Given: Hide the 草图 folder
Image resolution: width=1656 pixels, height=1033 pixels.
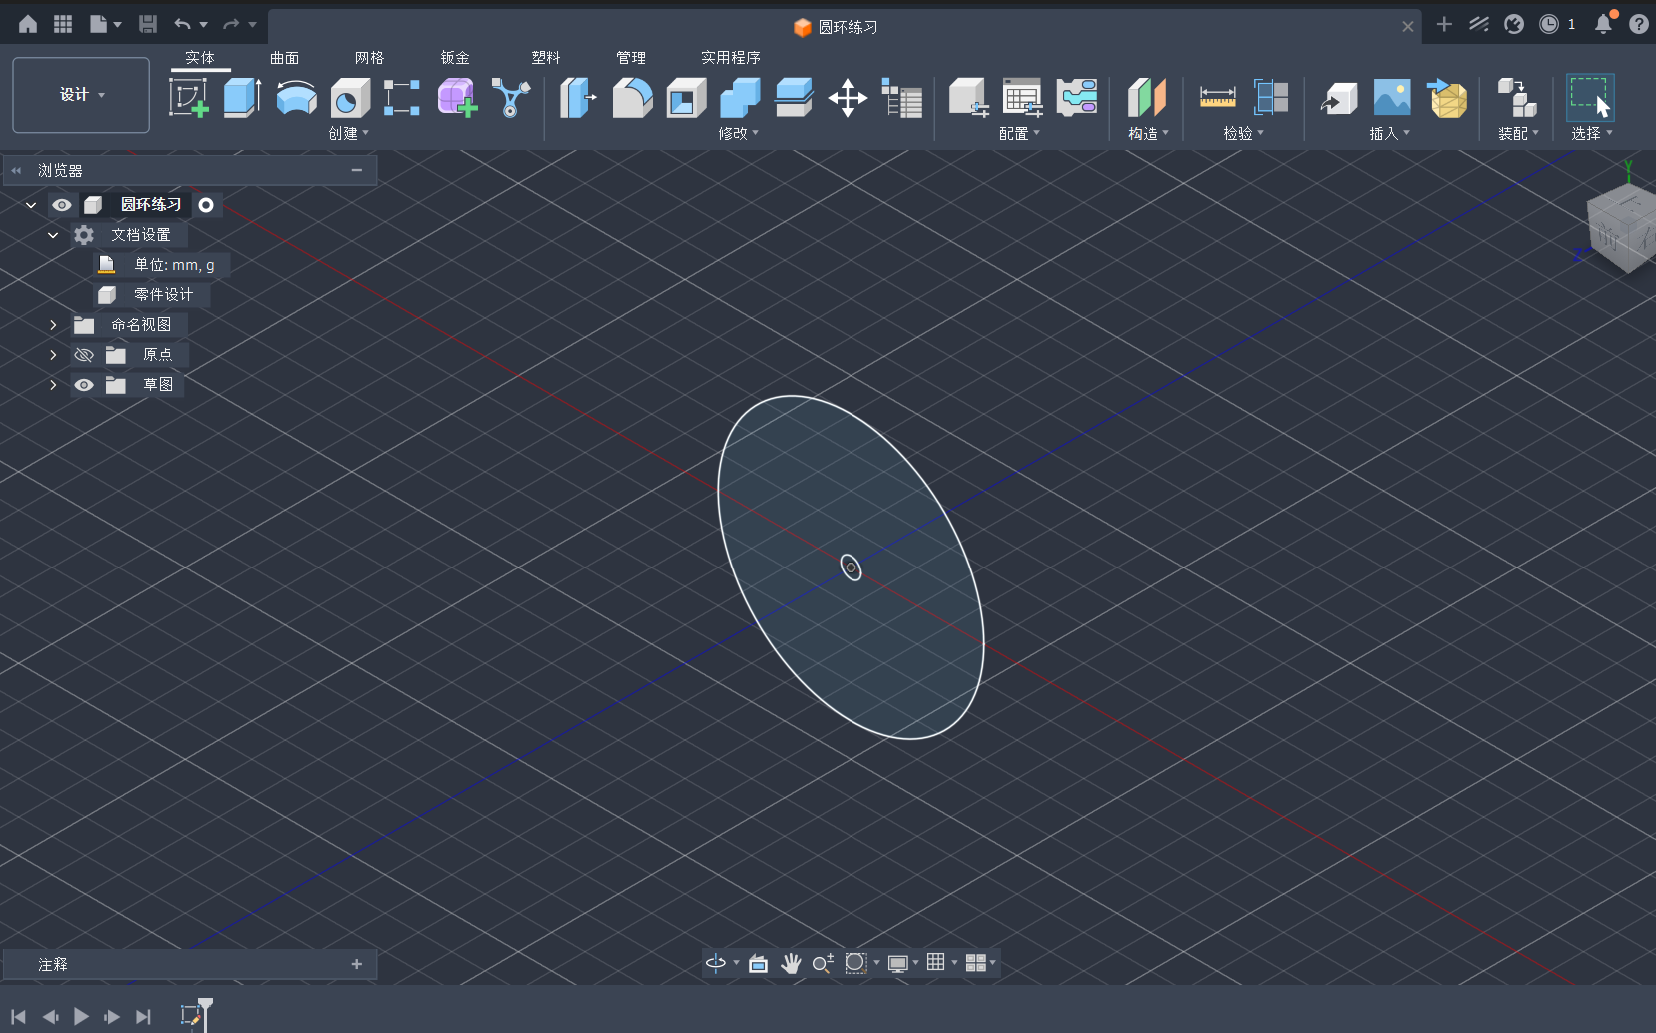Looking at the screenshot, I should pyautogui.click(x=84, y=385).
